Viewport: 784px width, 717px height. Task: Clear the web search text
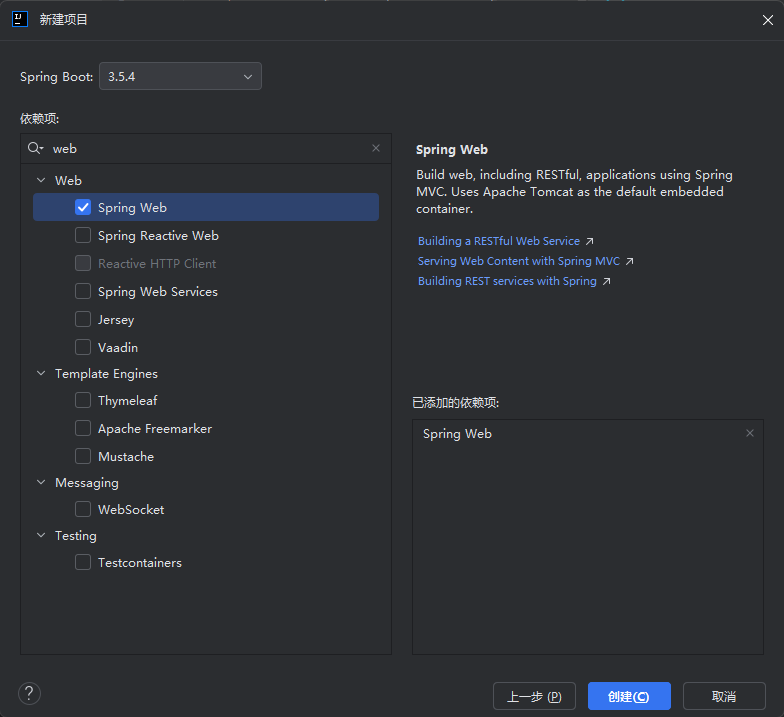pyautogui.click(x=376, y=148)
